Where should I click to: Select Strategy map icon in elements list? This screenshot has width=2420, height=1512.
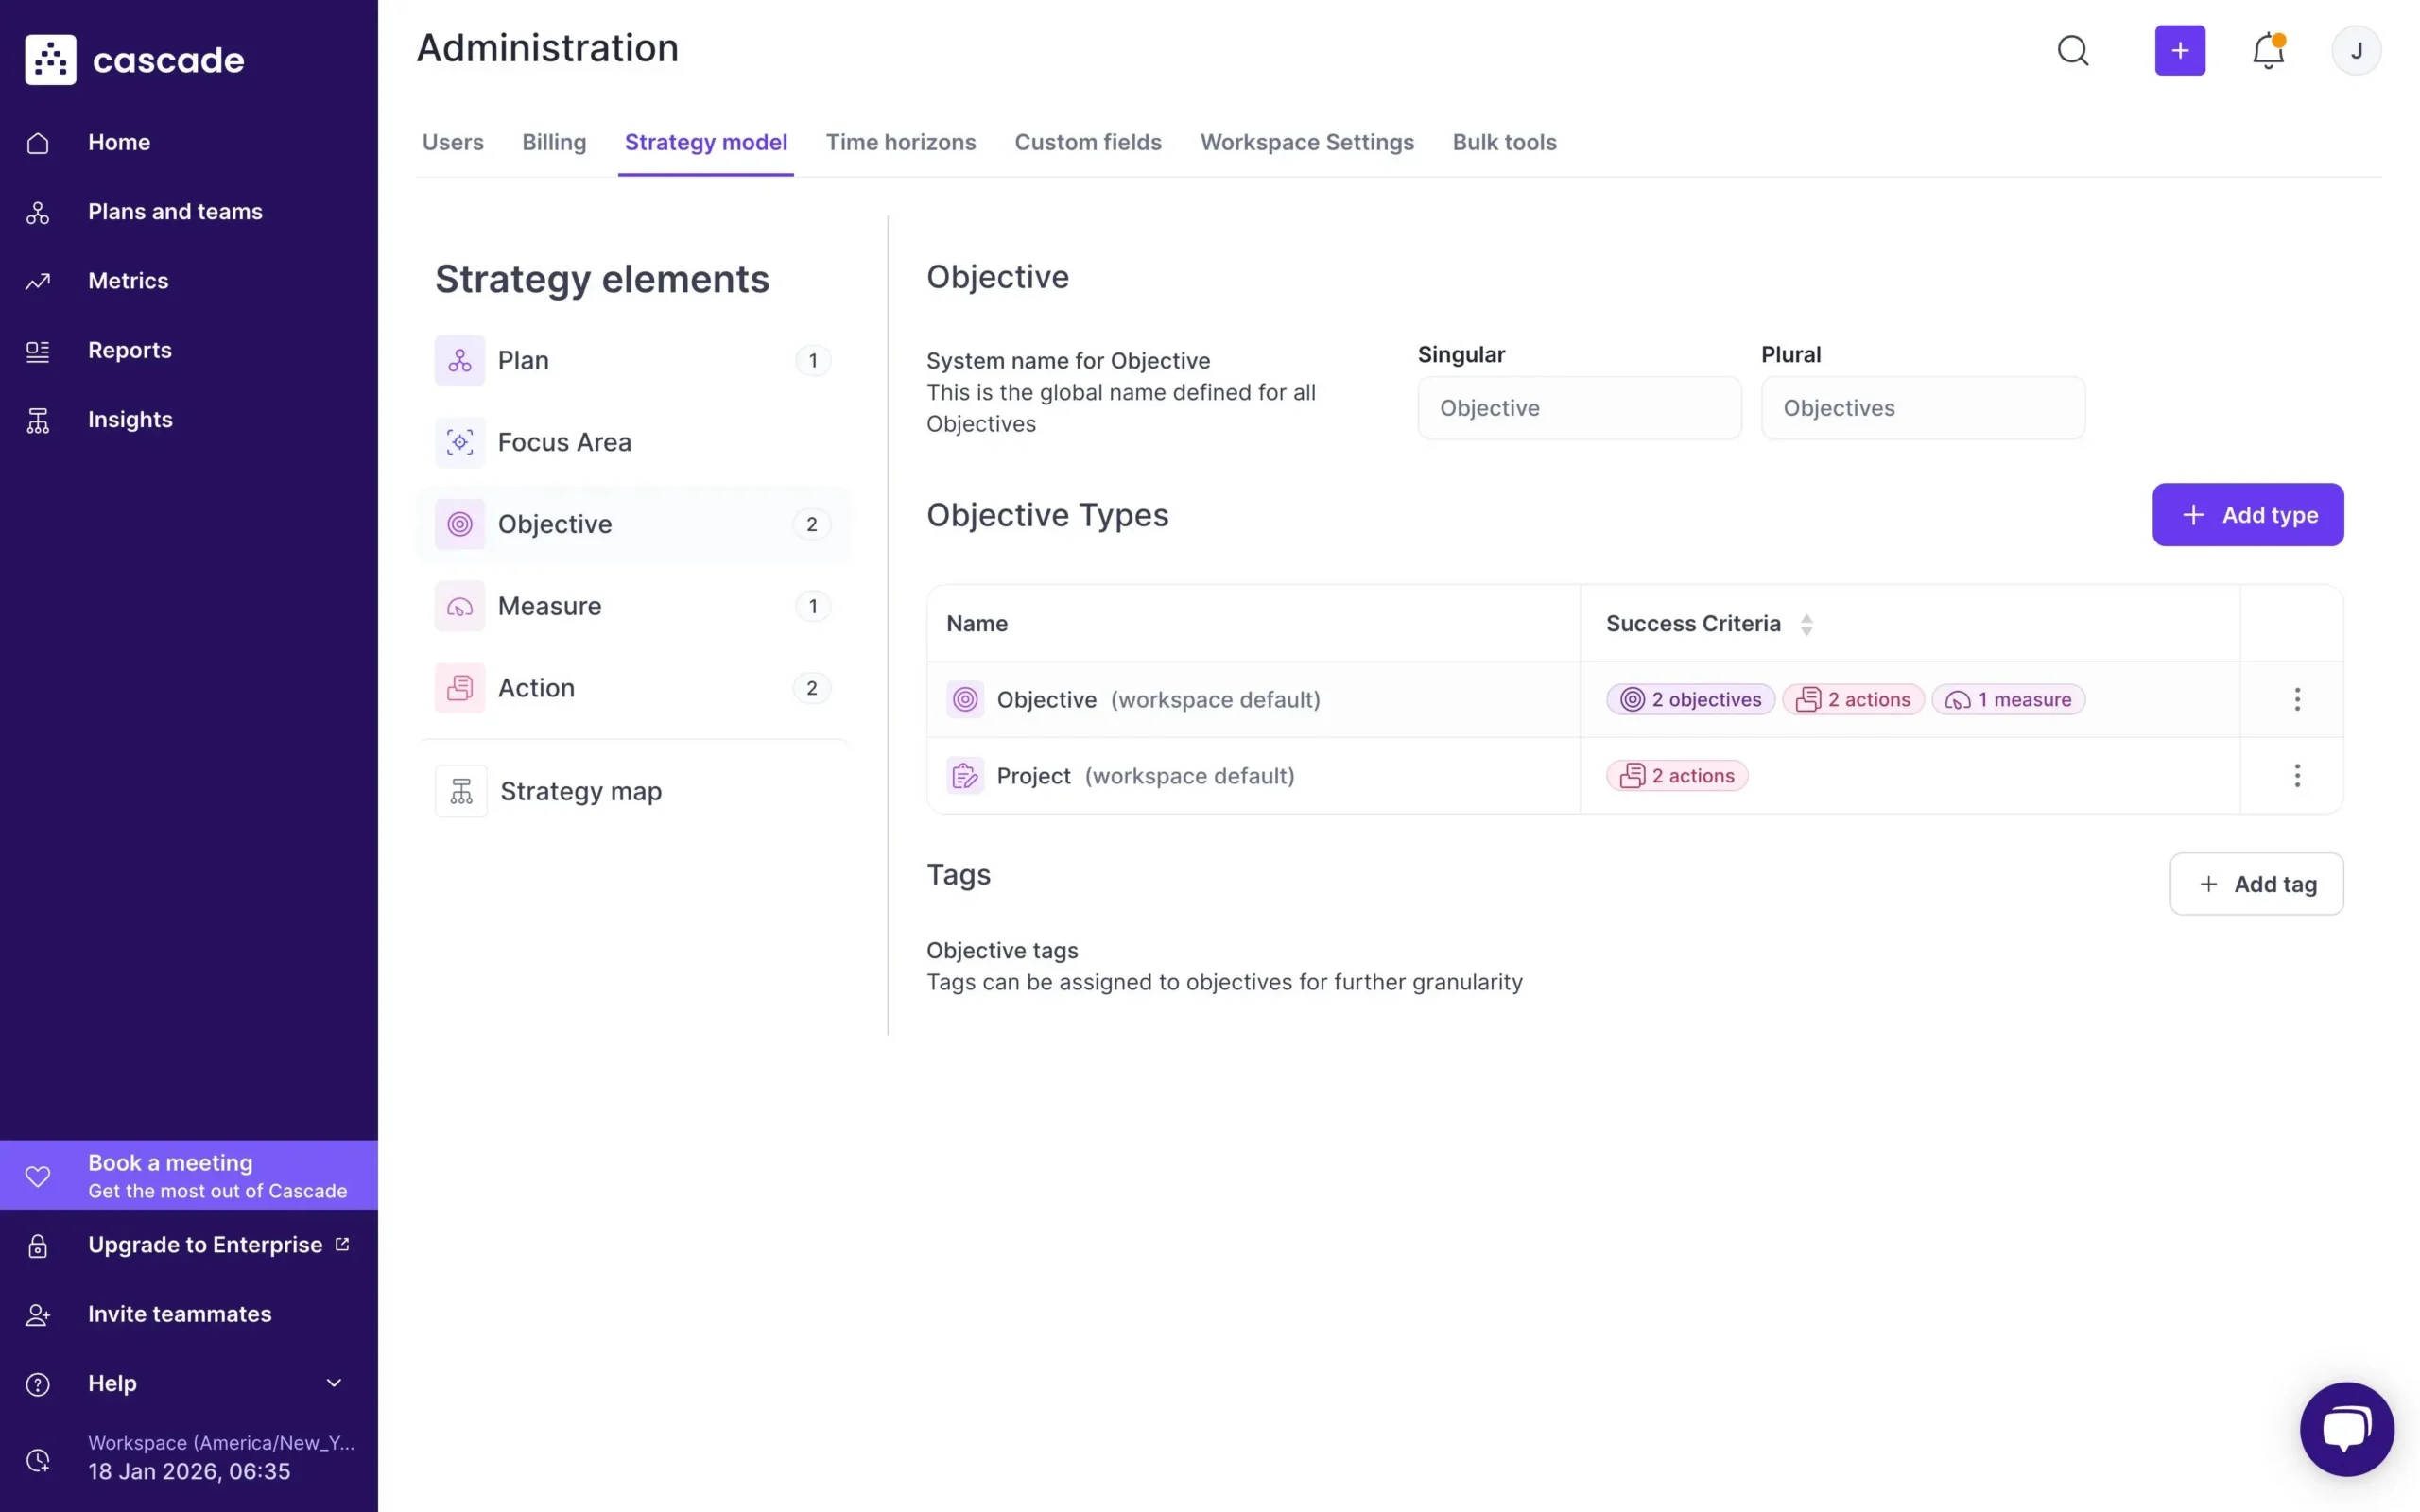(x=461, y=791)
